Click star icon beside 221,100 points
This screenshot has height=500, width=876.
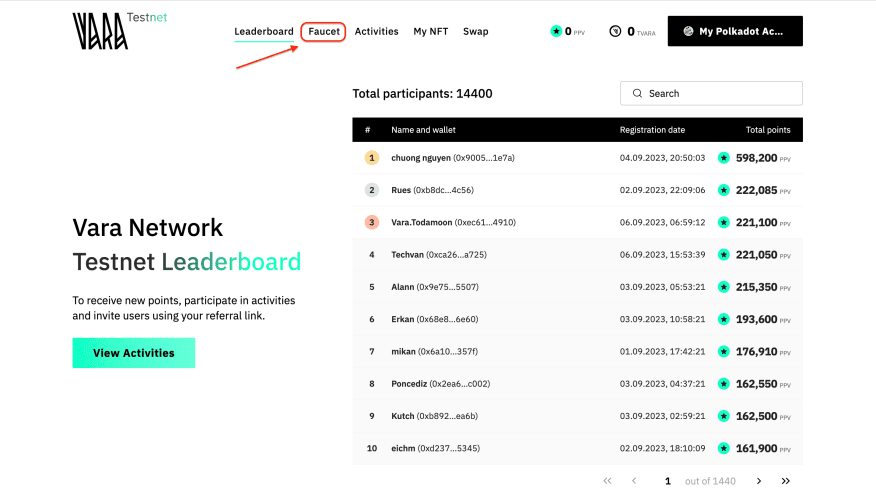click(x=723, y=222)
